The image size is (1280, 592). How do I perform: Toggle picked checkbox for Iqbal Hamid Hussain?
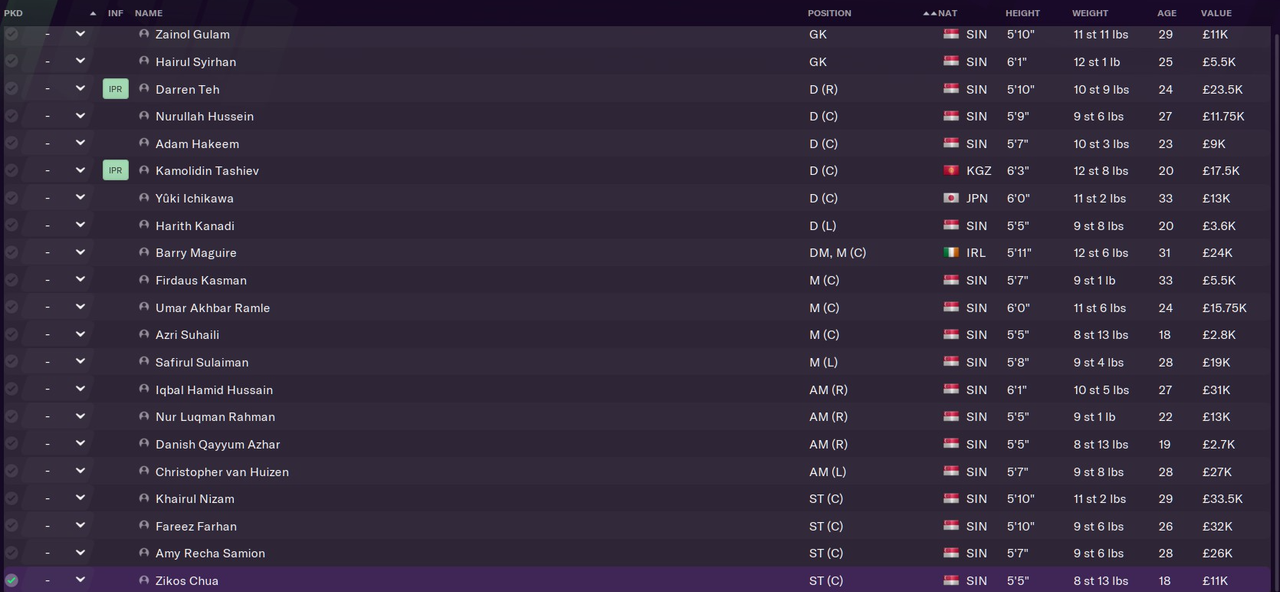11,389
